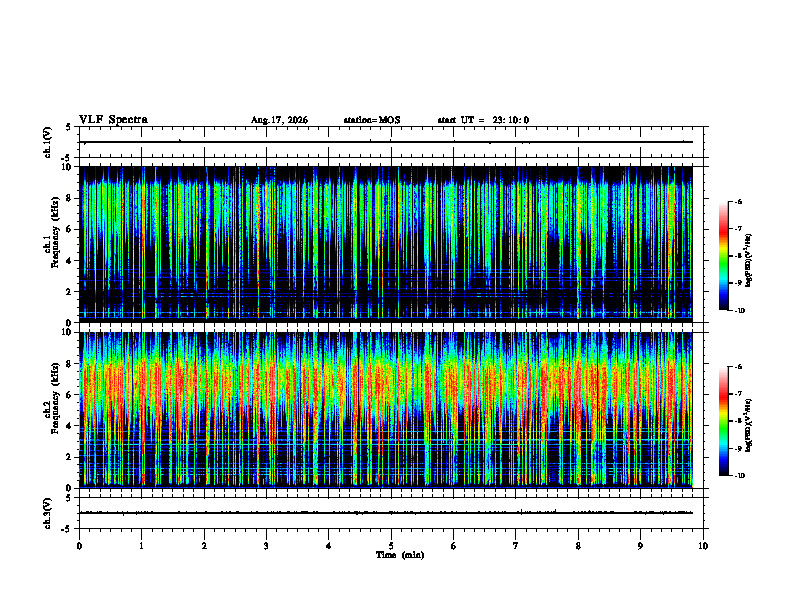This screenshot has width=792, height=612.
Task: Click the 6 kHz tick label on ch.2 axis
Action: (71, 395)
